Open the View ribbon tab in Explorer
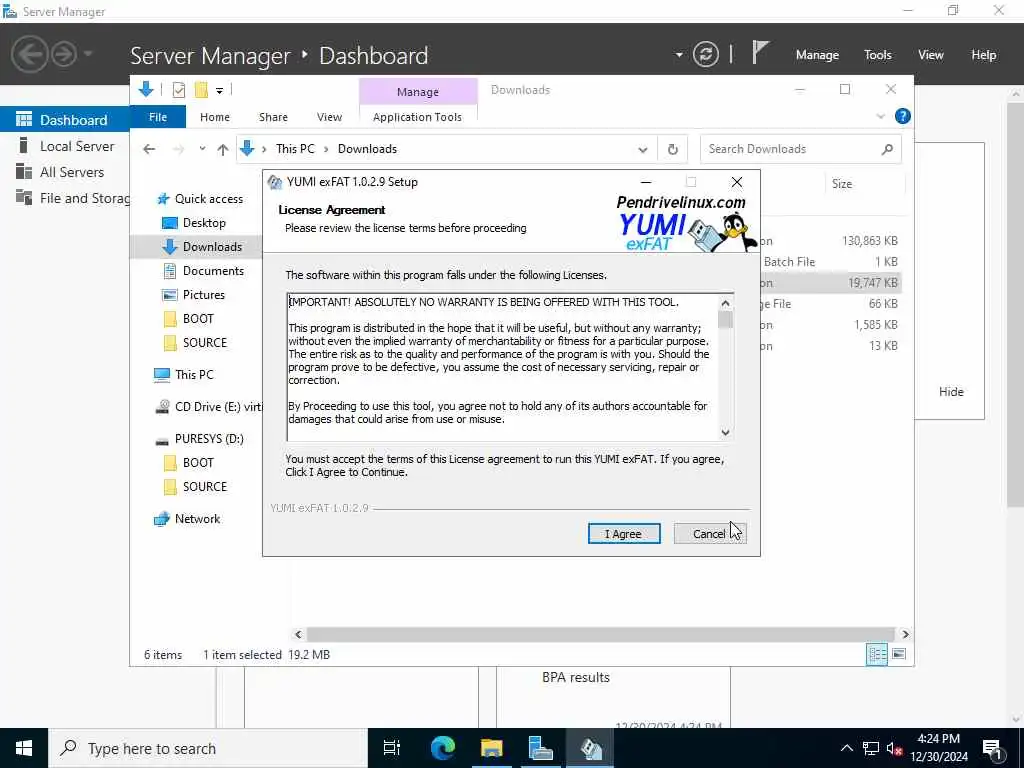 [x=329, y=117]
